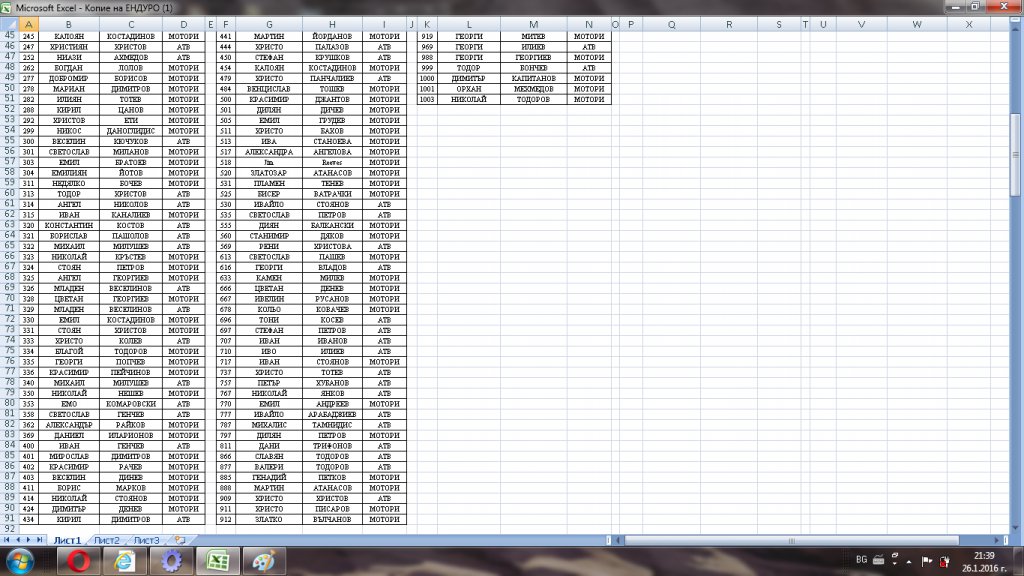Open the language bar options arrow

[x=895, y=563]
